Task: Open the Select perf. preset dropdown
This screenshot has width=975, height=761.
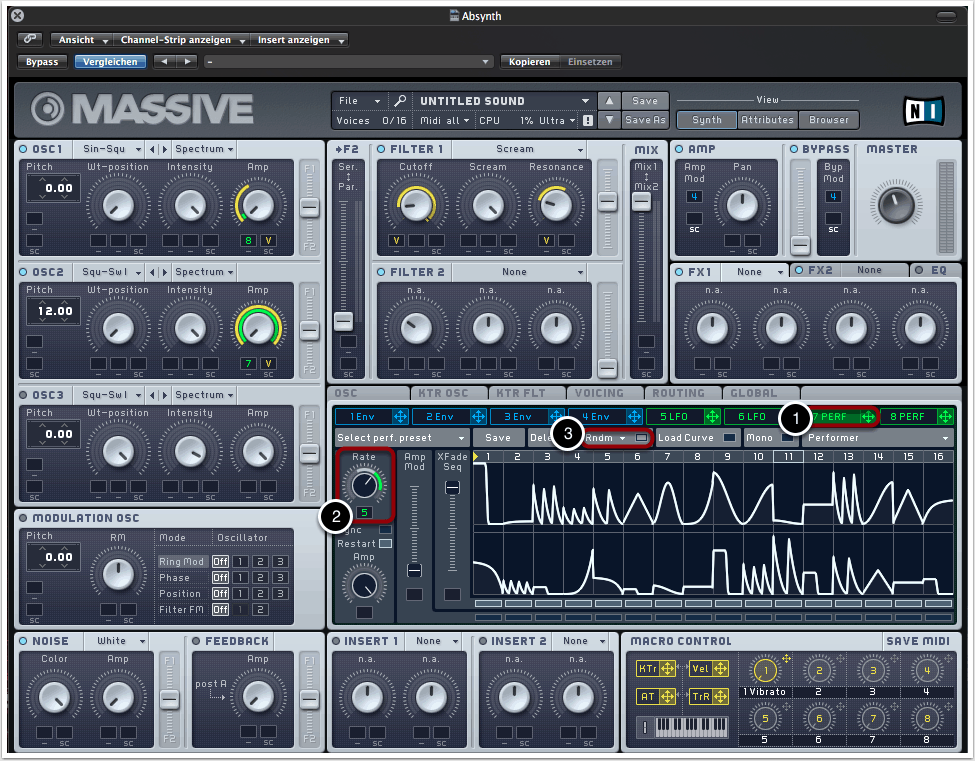Action: click(x=401, y=438)
